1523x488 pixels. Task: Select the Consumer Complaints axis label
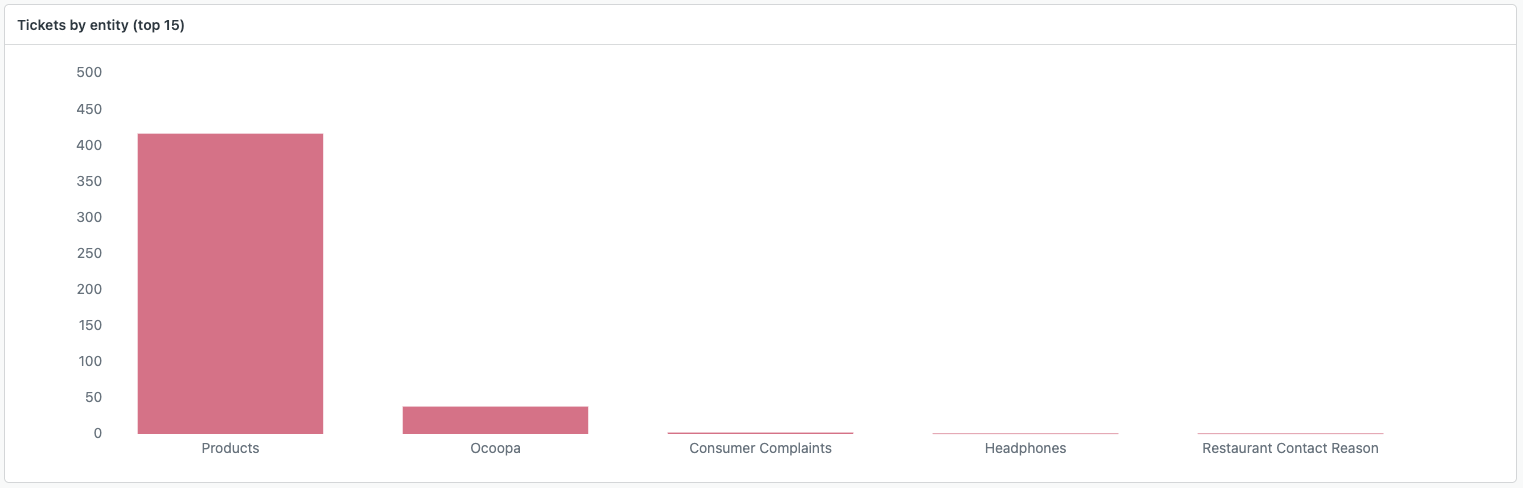point(760,449)
